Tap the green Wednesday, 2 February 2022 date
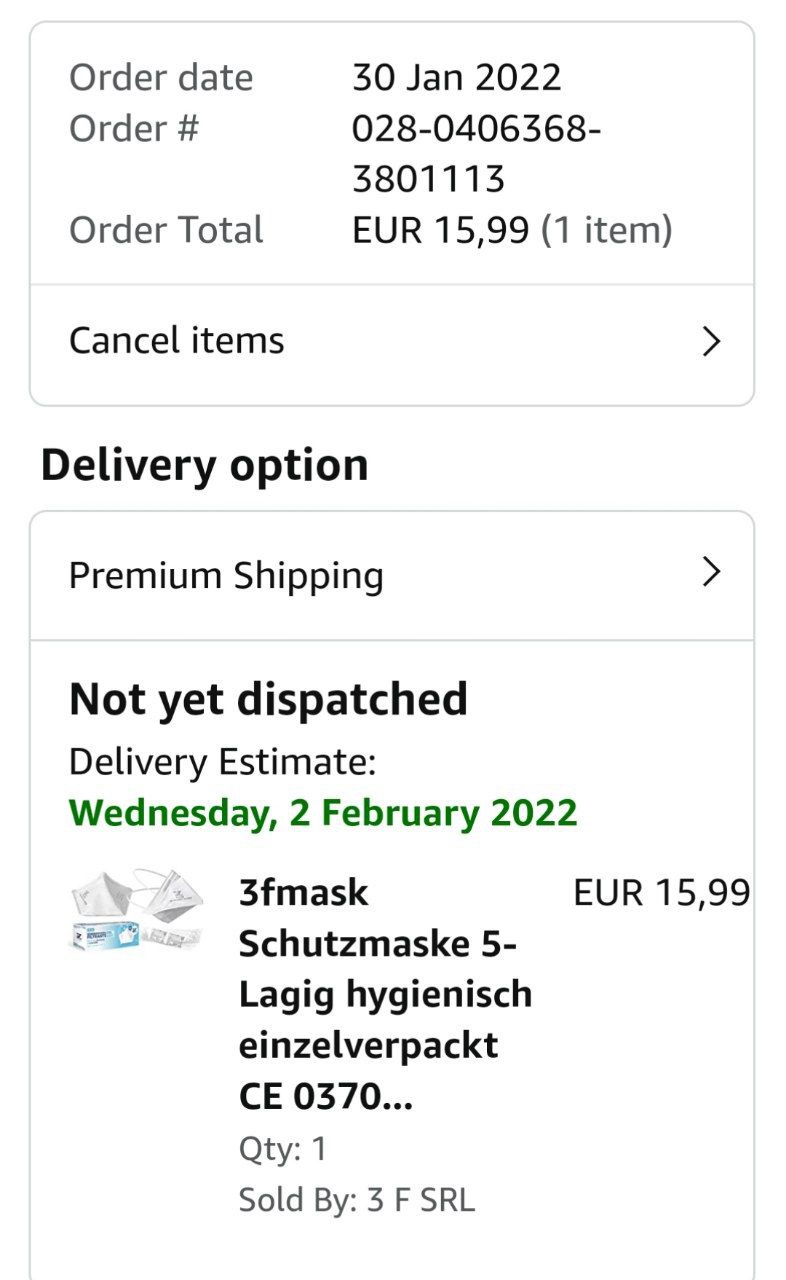 [x=323, y=812]
